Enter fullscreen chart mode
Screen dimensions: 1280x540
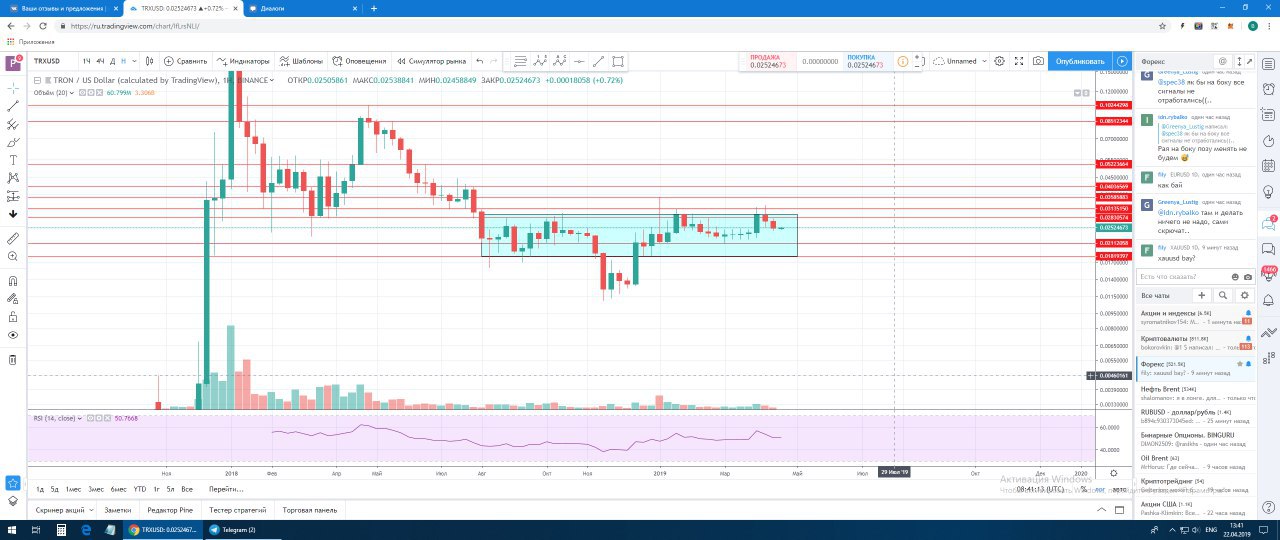[1019, 61]
